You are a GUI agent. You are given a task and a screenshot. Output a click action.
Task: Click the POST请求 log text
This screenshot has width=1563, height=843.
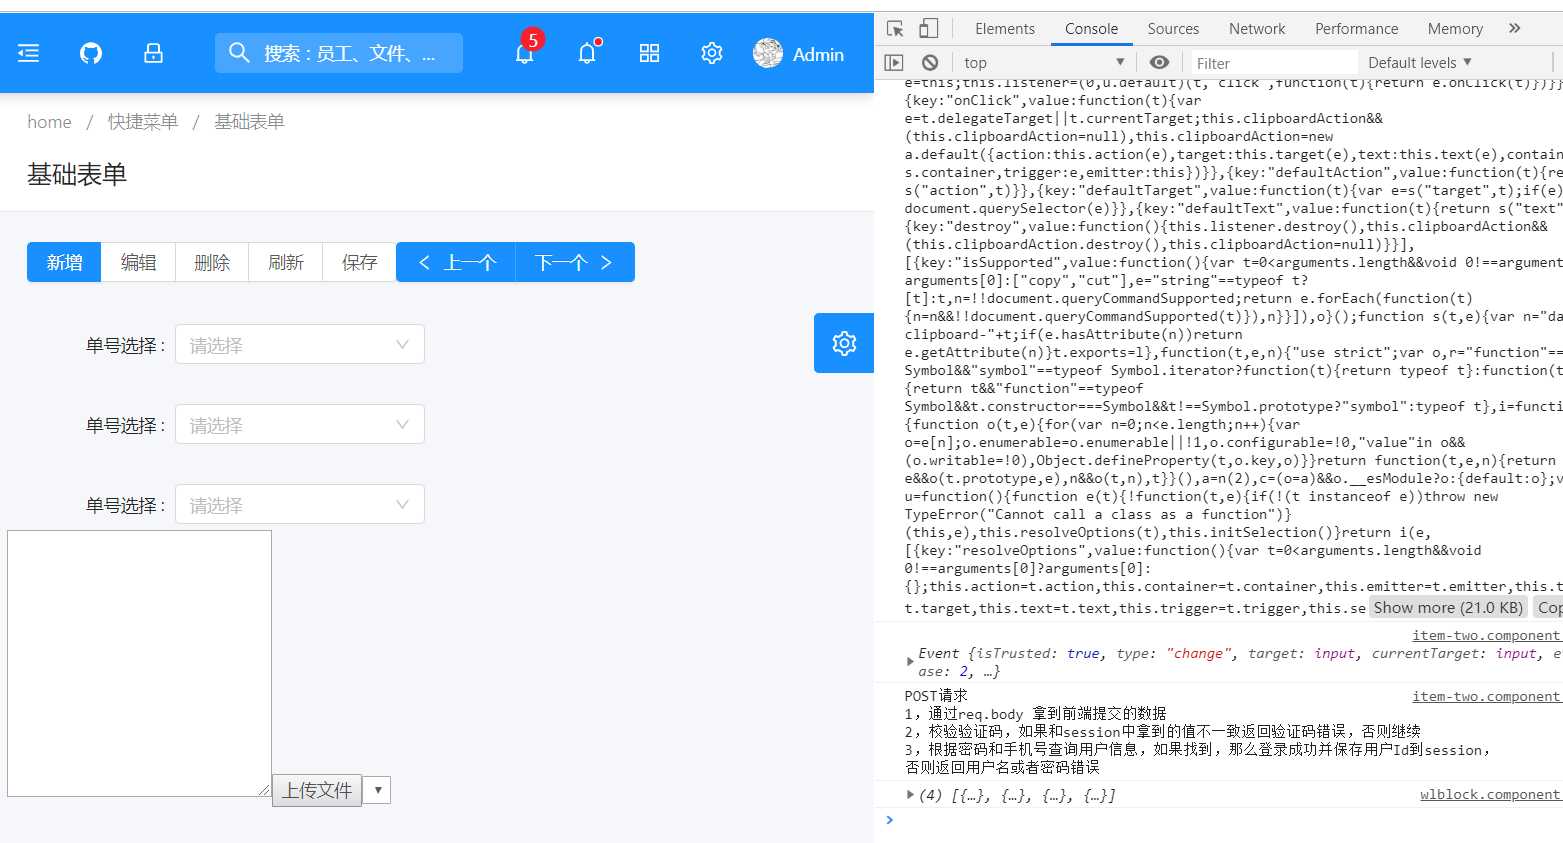(936, 696)
